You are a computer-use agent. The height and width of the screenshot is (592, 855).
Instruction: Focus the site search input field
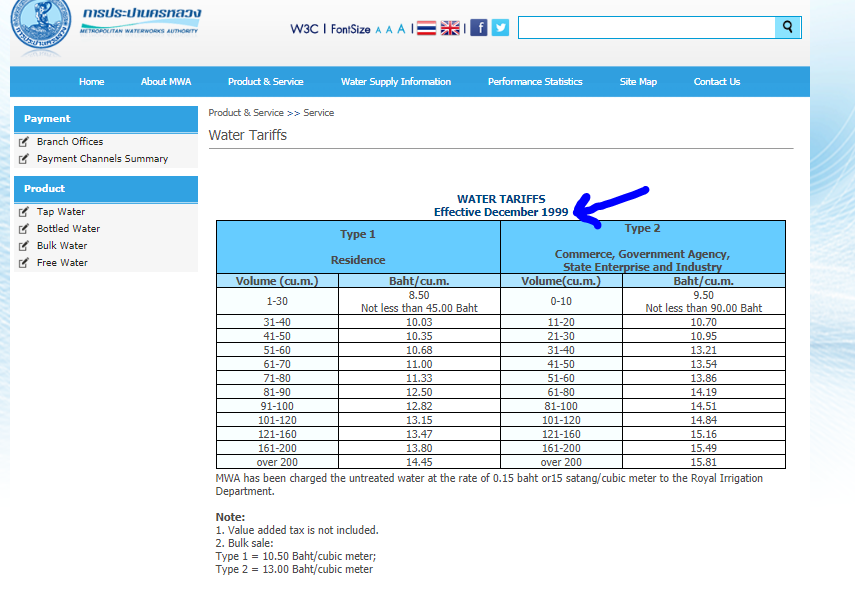[x=647, y=27]
